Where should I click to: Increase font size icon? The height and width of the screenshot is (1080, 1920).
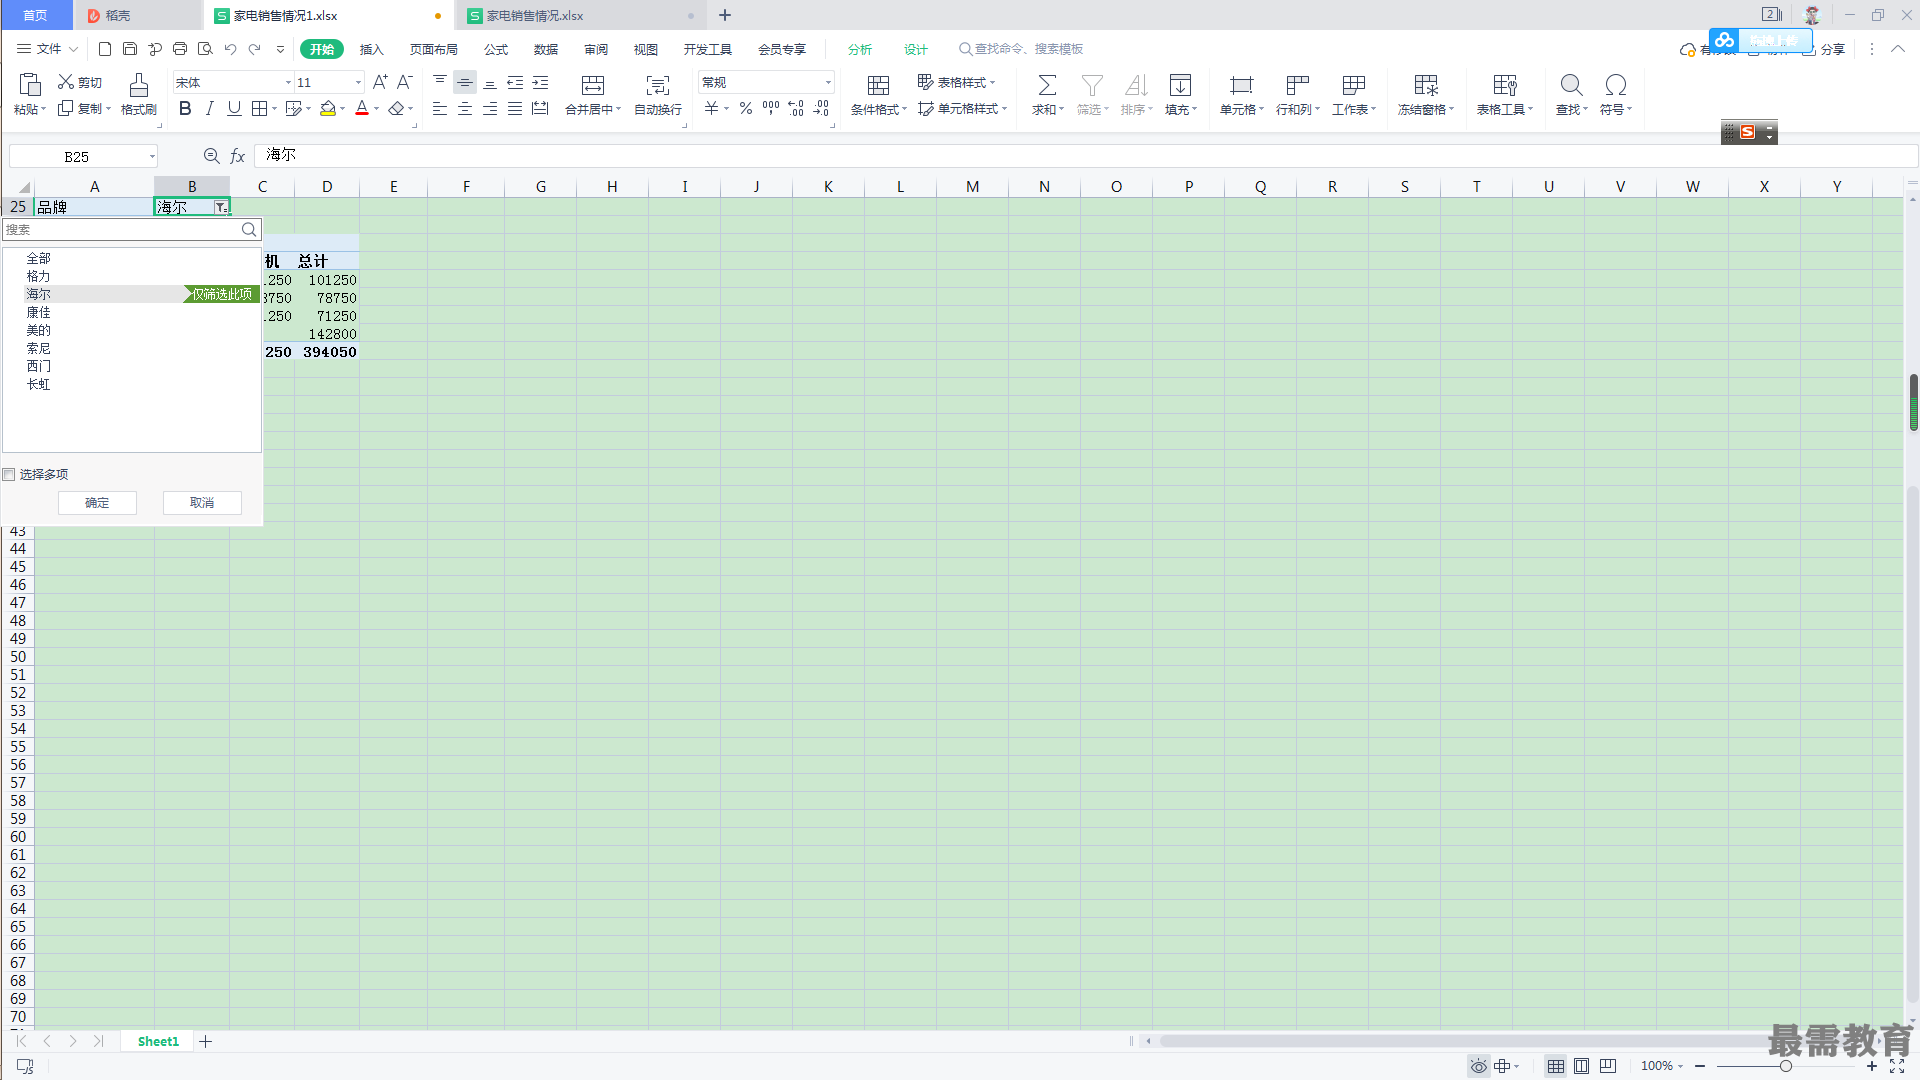380,82
